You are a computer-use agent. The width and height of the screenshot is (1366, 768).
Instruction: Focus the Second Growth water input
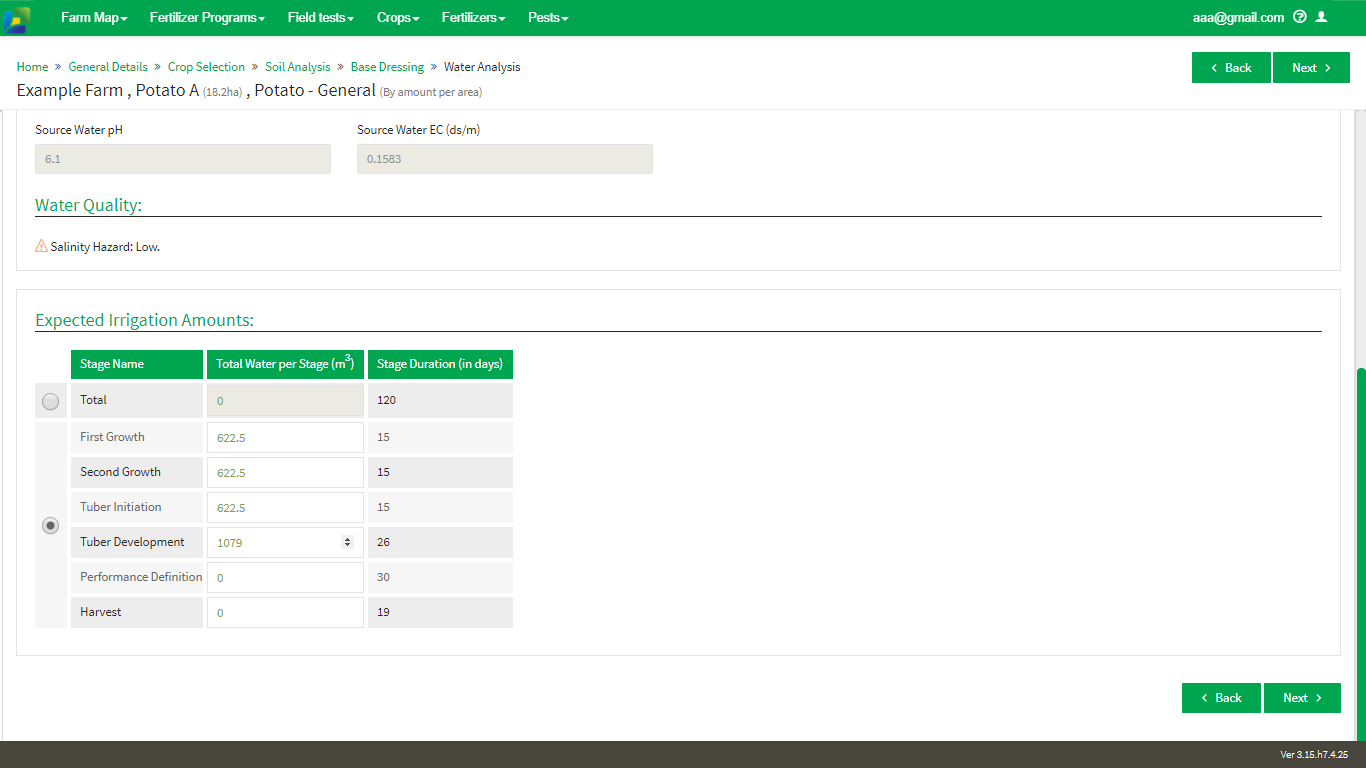285,472
